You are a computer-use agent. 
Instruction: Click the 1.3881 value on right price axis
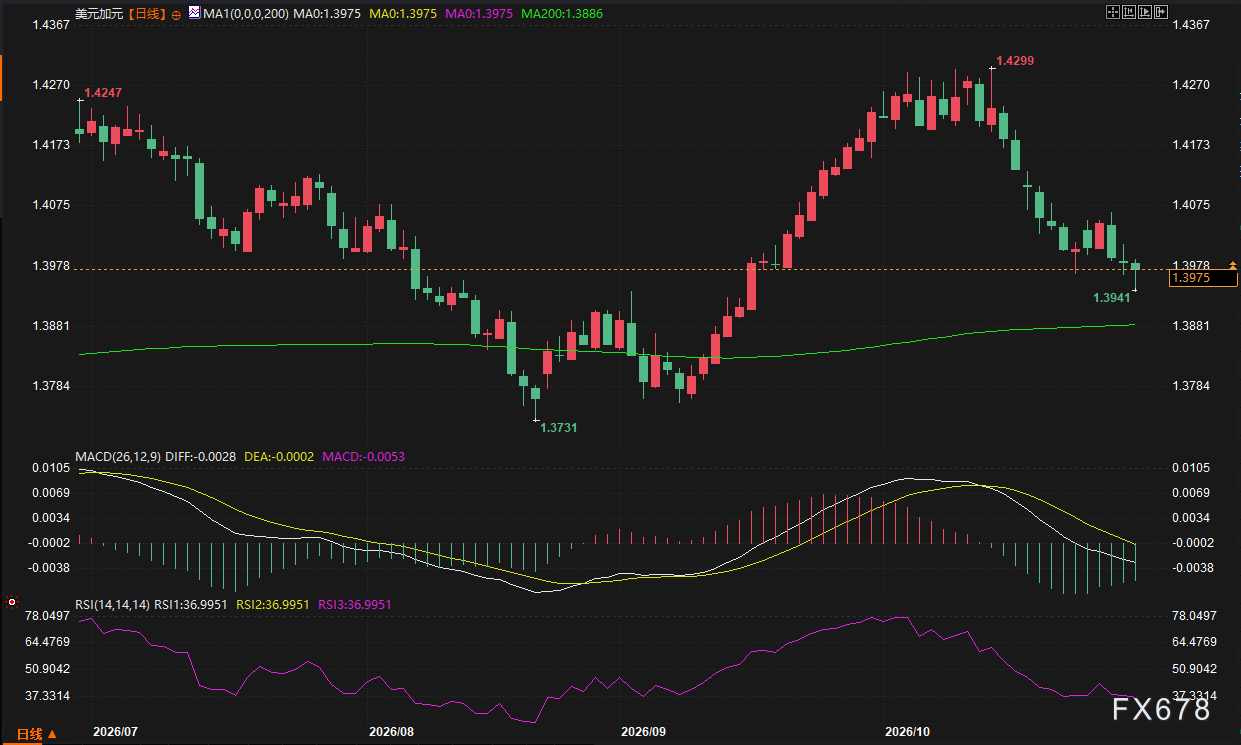click(1191, 326)
